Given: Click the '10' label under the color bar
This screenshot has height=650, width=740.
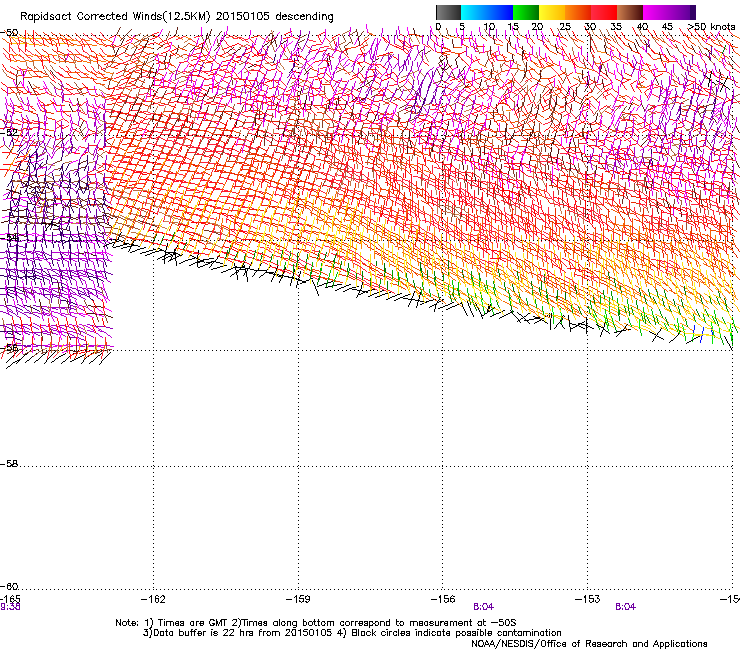Looking at the screenshot, I should 489,27.
